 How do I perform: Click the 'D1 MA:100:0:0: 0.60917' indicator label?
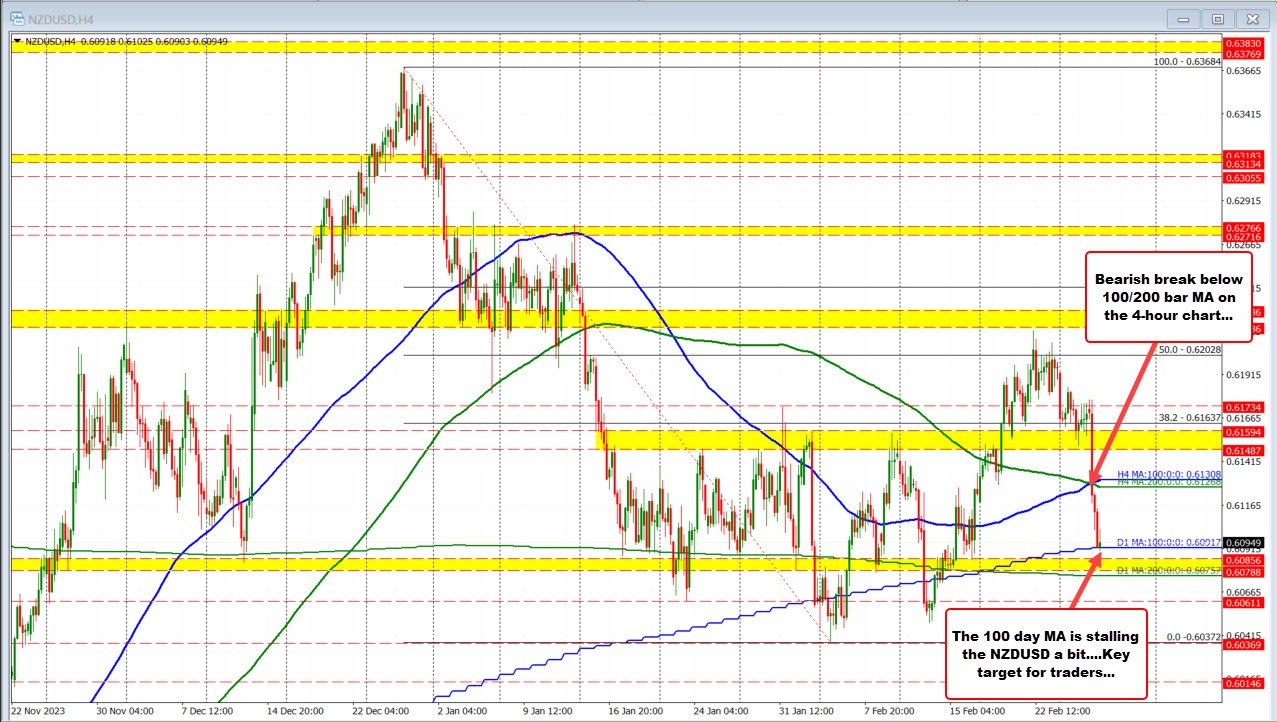(x=1169, y=542)
